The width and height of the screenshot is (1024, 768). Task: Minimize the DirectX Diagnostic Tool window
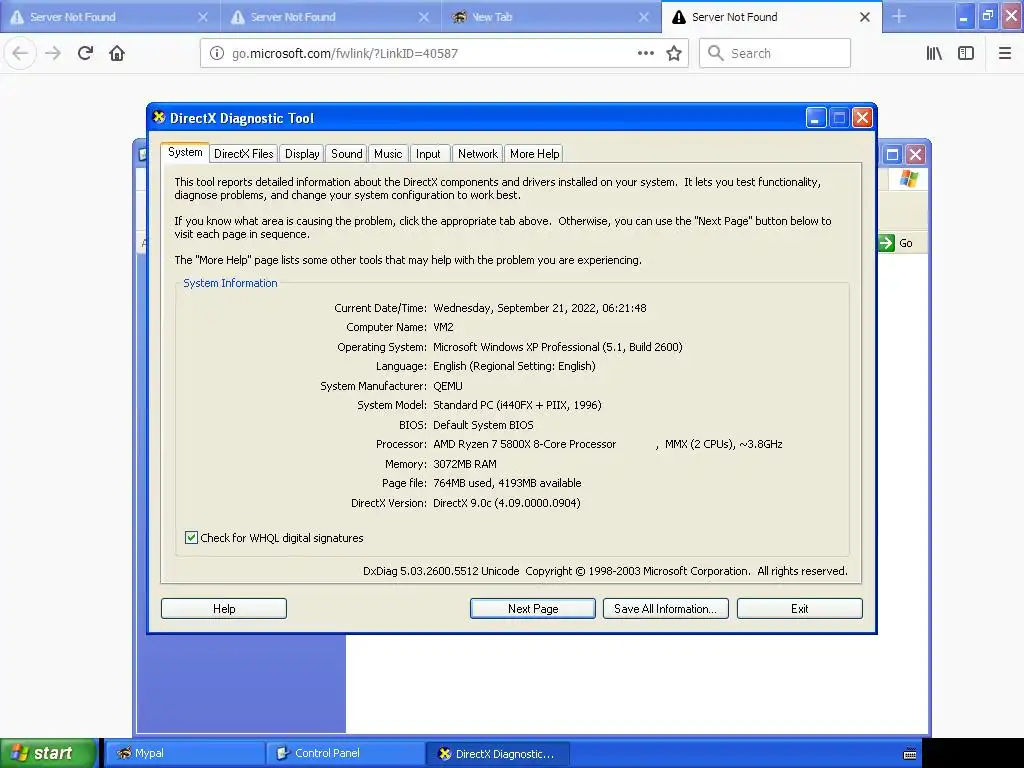click(816, 118)
